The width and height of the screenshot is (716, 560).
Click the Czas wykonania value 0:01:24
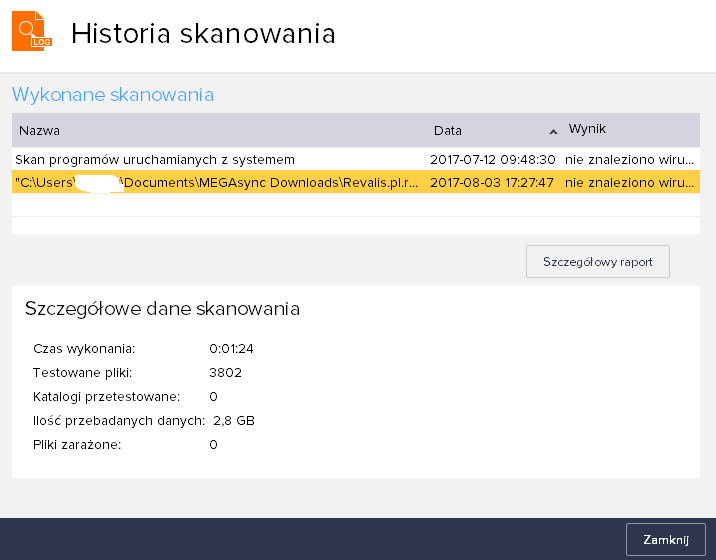point(232,349)
